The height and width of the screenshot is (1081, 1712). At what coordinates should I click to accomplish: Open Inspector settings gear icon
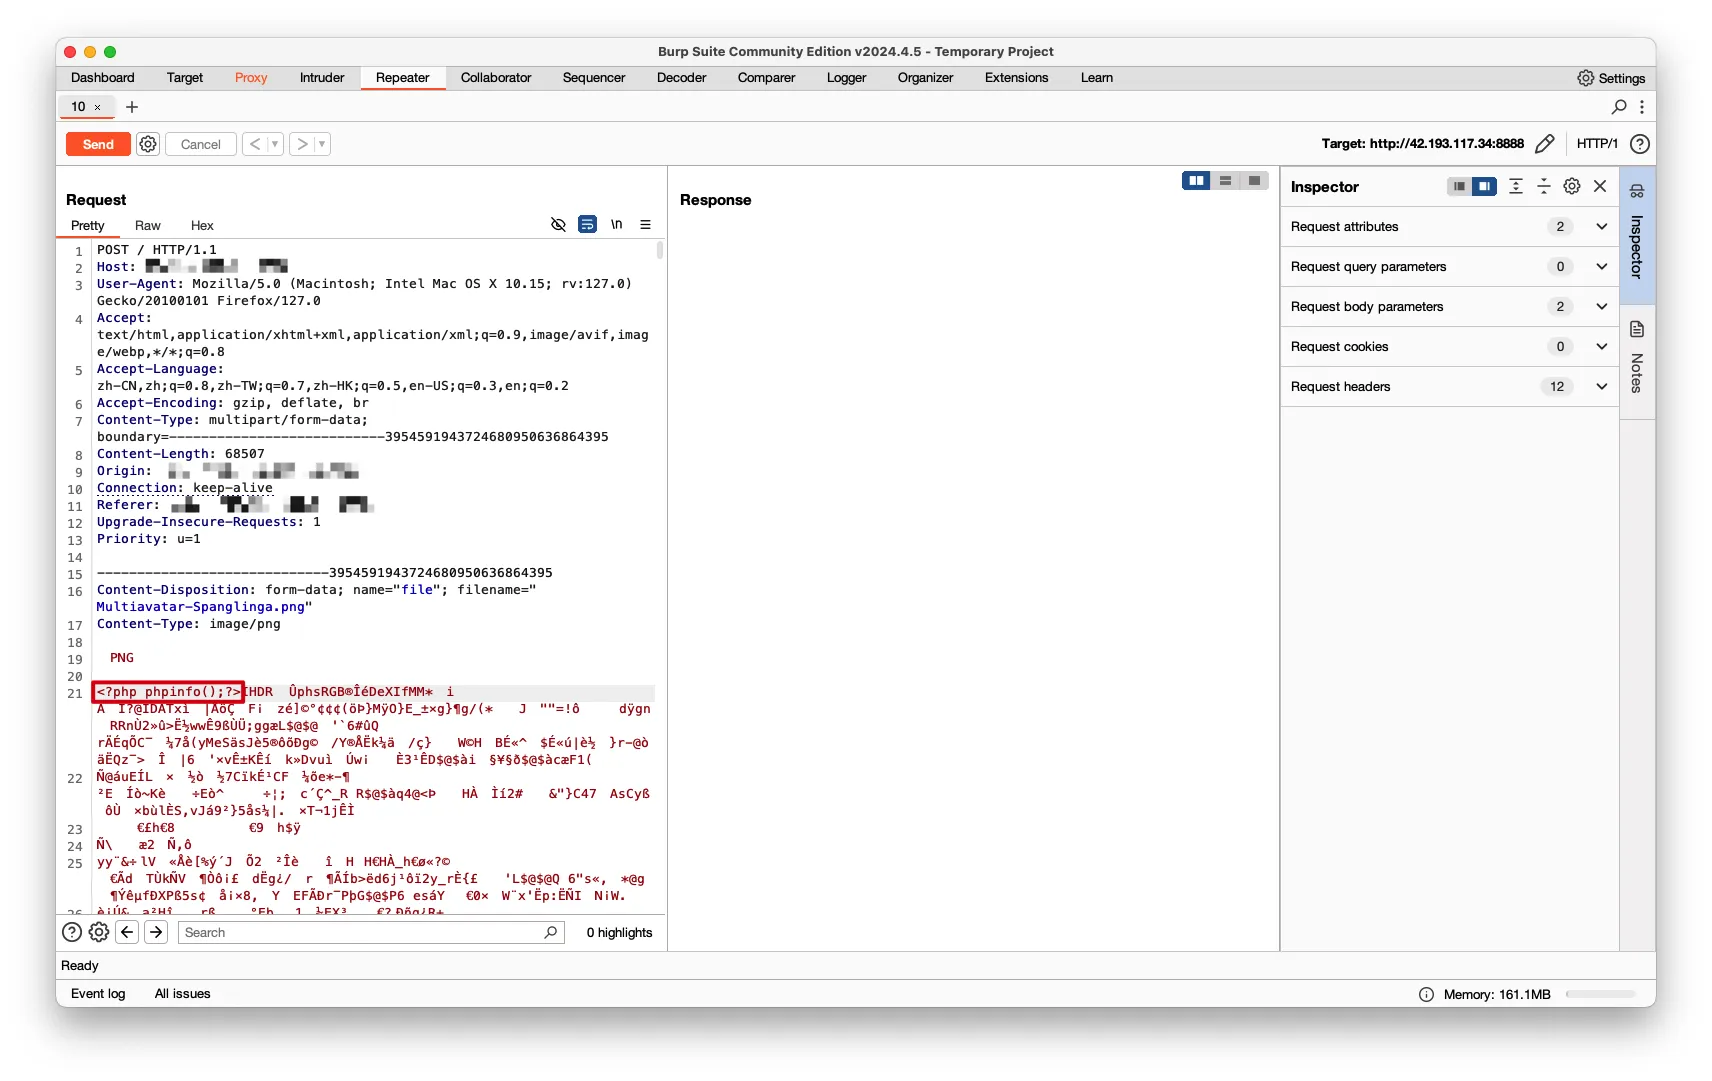point(1571,187)
